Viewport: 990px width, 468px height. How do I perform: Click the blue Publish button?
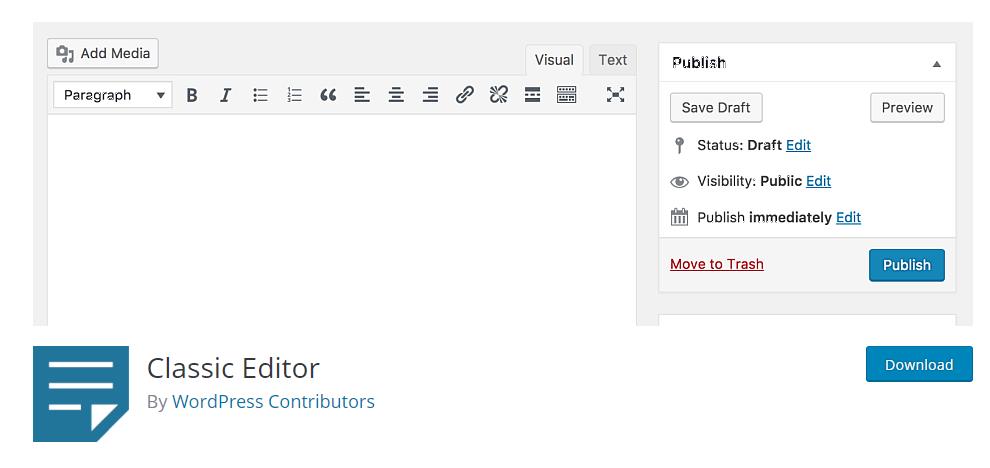907,265
